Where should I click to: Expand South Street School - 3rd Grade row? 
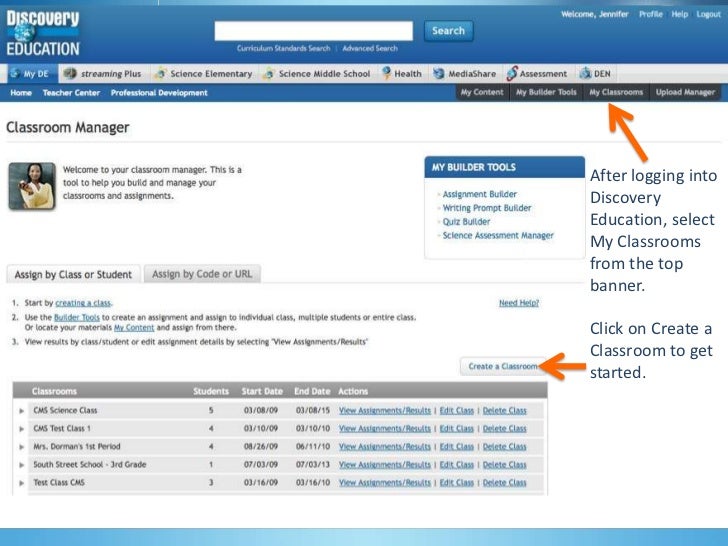pyautogui.click(x=21, y=465)
